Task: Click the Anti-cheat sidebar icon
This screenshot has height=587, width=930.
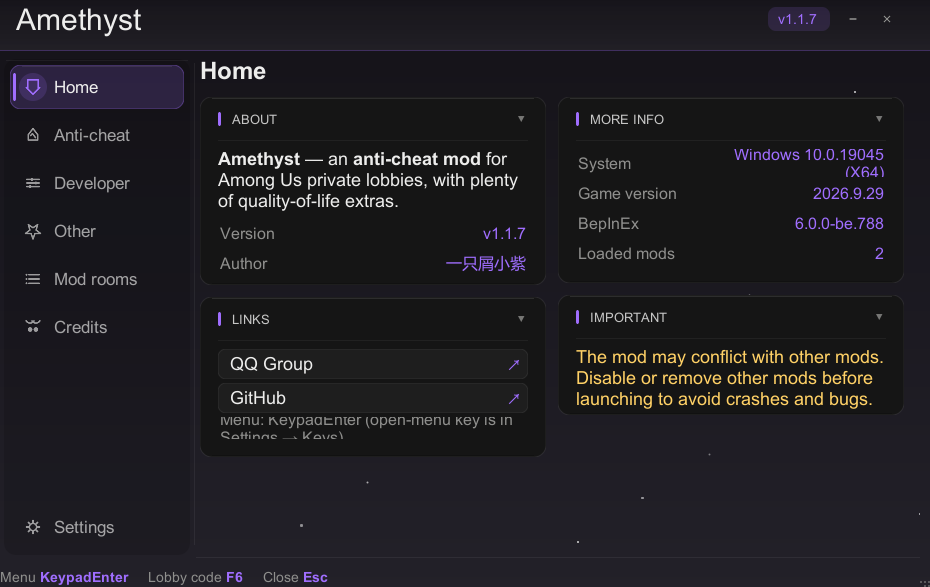Action: [x=33, y=135]
